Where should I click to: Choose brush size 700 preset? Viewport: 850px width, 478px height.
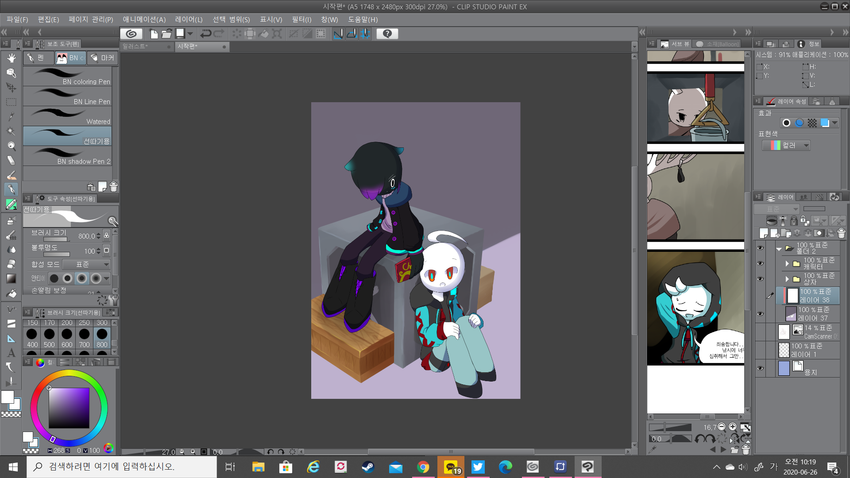pyautogui.click(x=84, y=338)
